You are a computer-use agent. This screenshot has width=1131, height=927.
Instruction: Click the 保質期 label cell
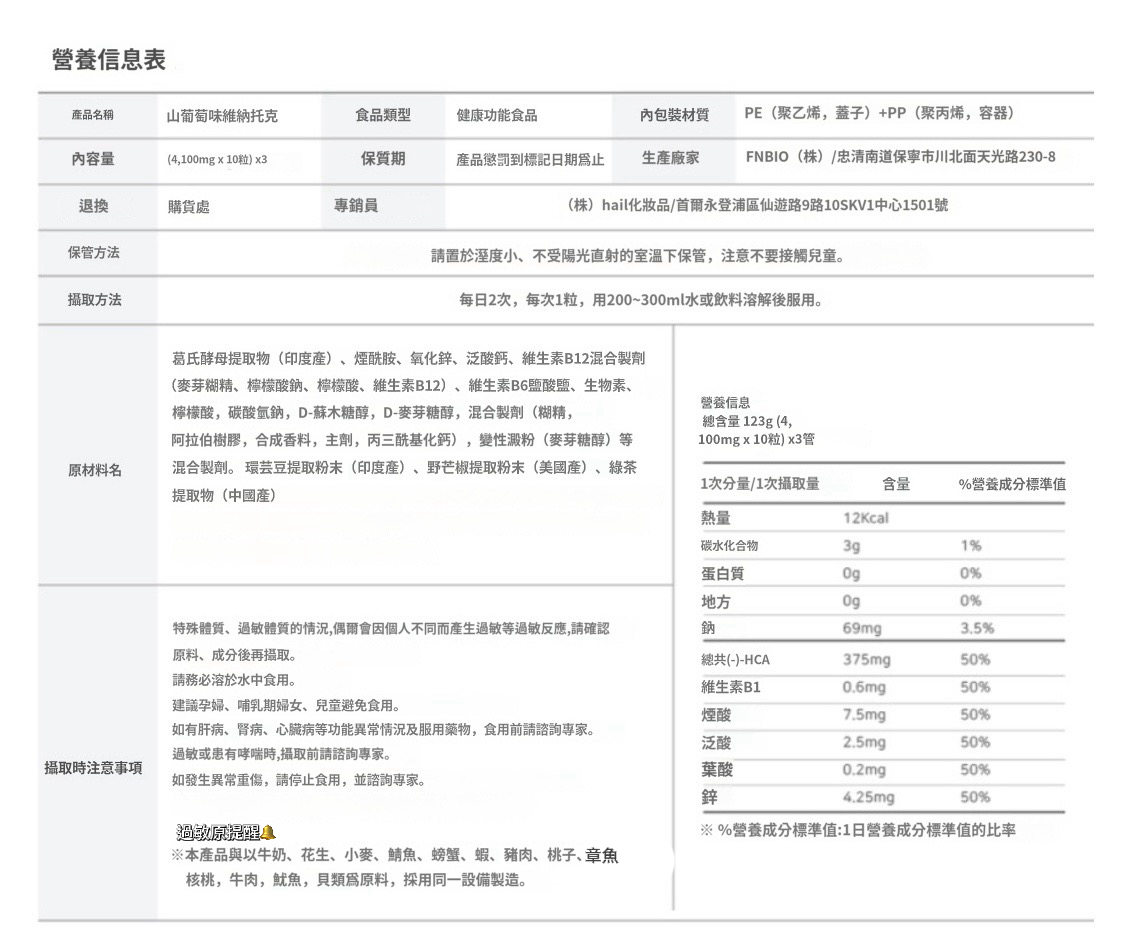click(383, 159)
